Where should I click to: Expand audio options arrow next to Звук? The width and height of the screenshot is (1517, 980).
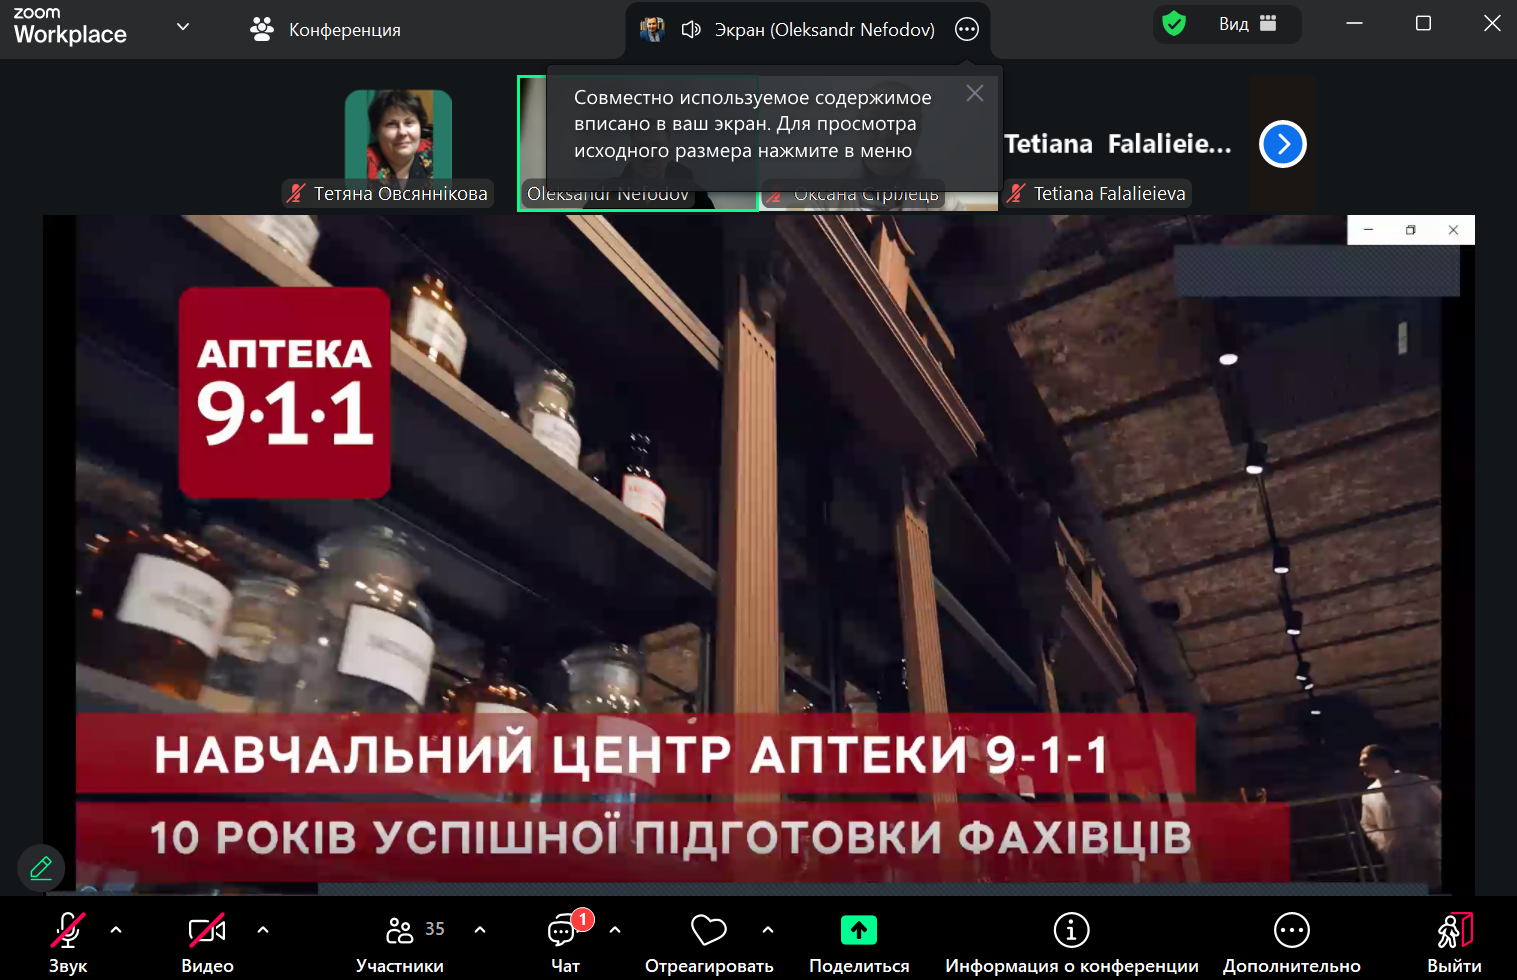pyautogui.click(x=116, y=930)
